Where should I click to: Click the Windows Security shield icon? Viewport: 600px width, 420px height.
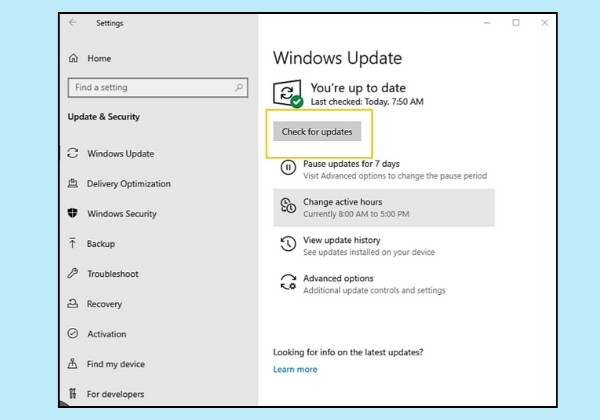pos(73,213)
